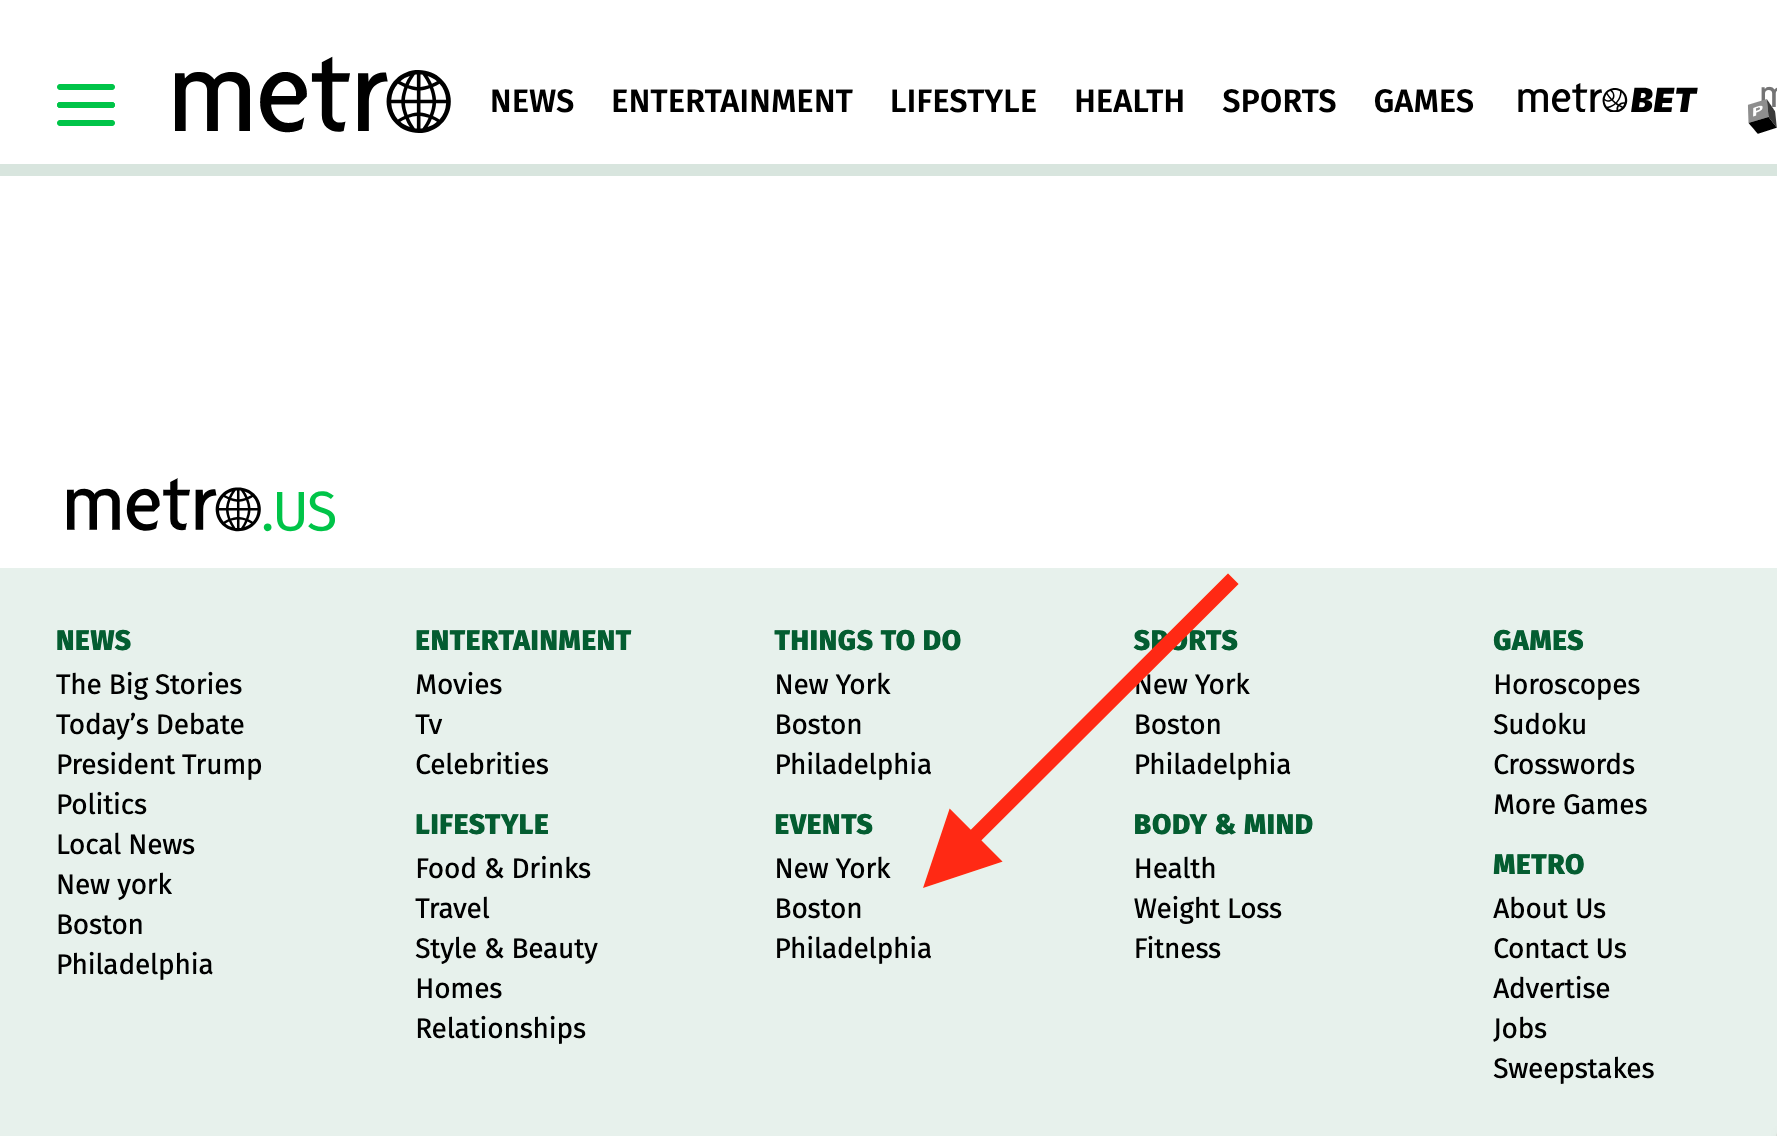The height and width of the screenshot is (1136, 1777).
Task: Select Boston under Sports
Action: click(1177, 725)
